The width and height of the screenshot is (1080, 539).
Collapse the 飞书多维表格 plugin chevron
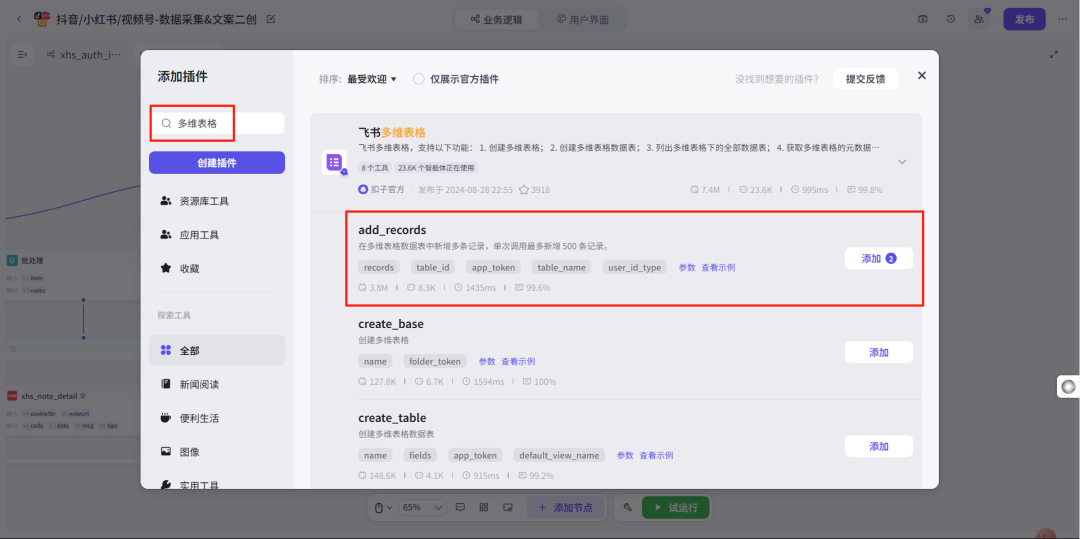click(902, 162)
